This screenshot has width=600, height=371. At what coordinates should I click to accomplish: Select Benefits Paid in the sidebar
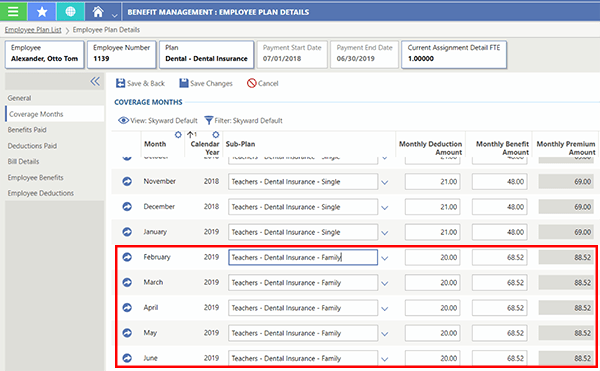point(27,130)
